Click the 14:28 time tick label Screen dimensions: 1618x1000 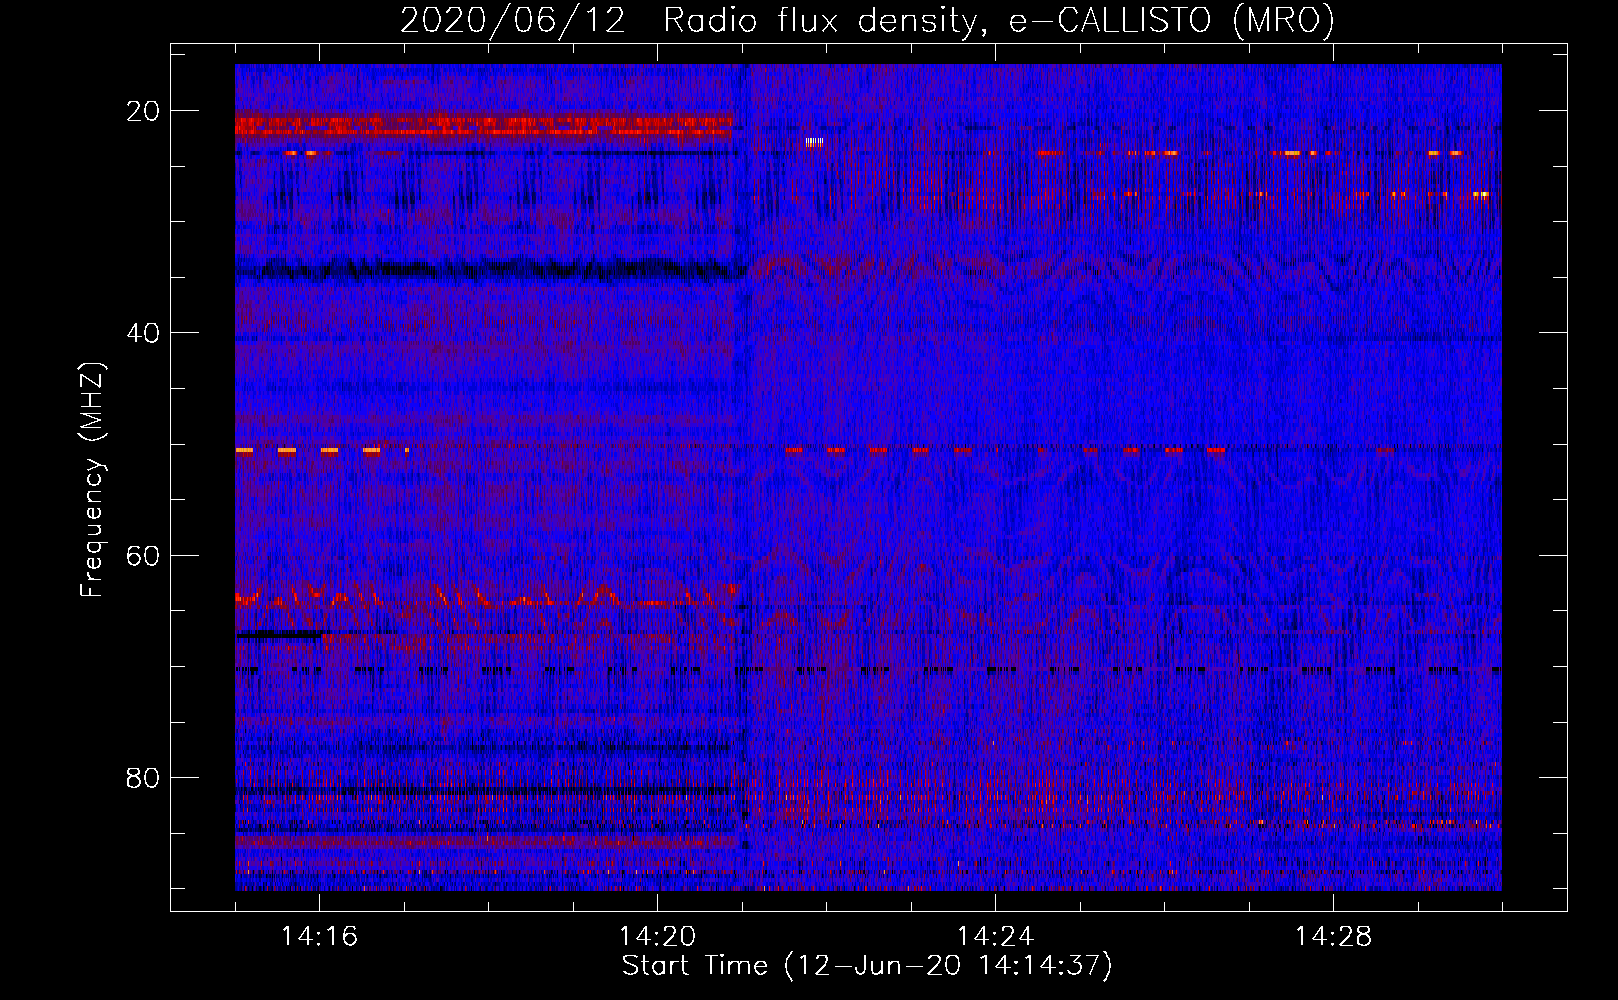(1333, 937)
